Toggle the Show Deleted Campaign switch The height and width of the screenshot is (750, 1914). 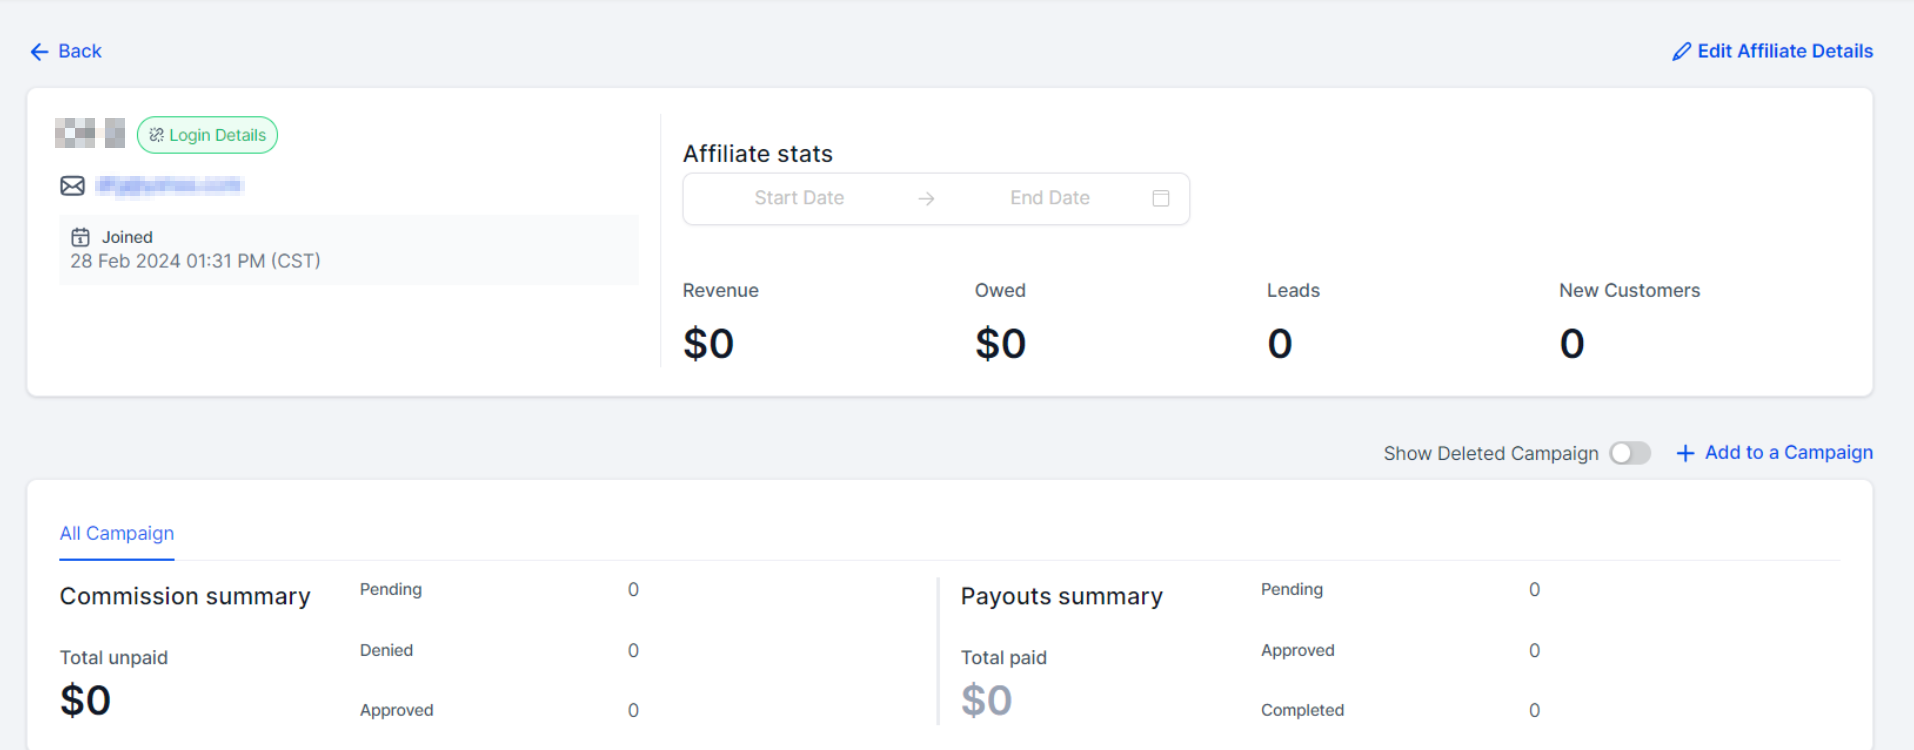[x=1629, y=453]
